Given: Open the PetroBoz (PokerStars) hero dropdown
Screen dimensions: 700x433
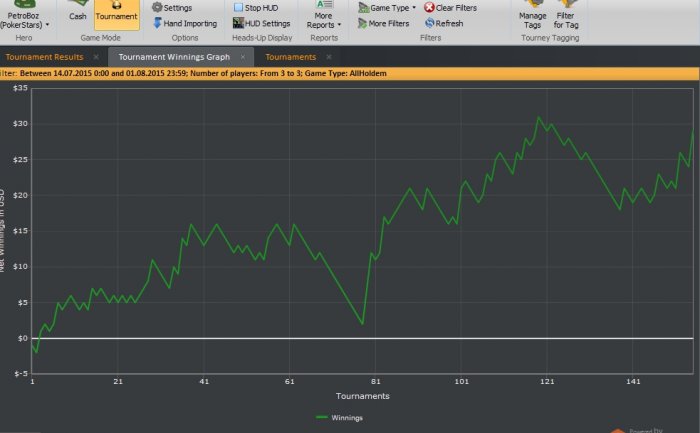Looking at the screenshot, I should pyautogui.click(x=24, y=16).
